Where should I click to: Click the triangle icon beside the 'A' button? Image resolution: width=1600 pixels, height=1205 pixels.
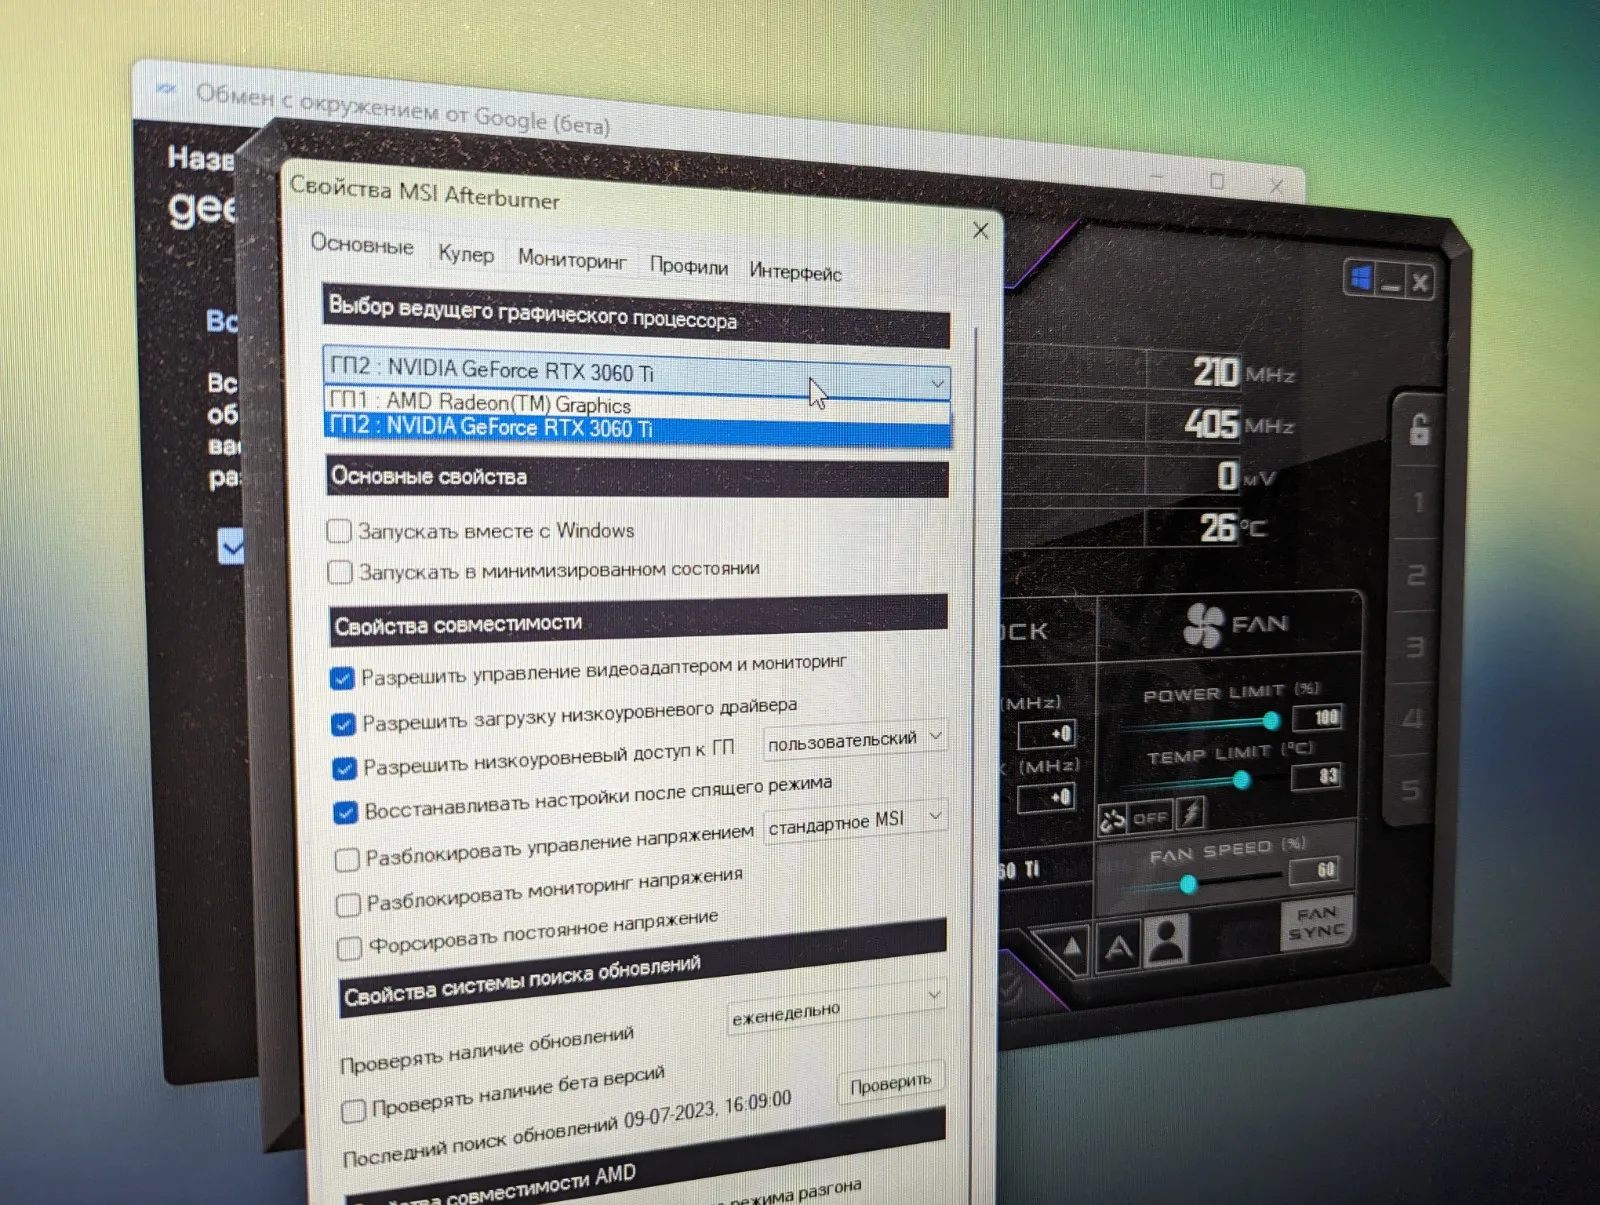[1071, 947]
